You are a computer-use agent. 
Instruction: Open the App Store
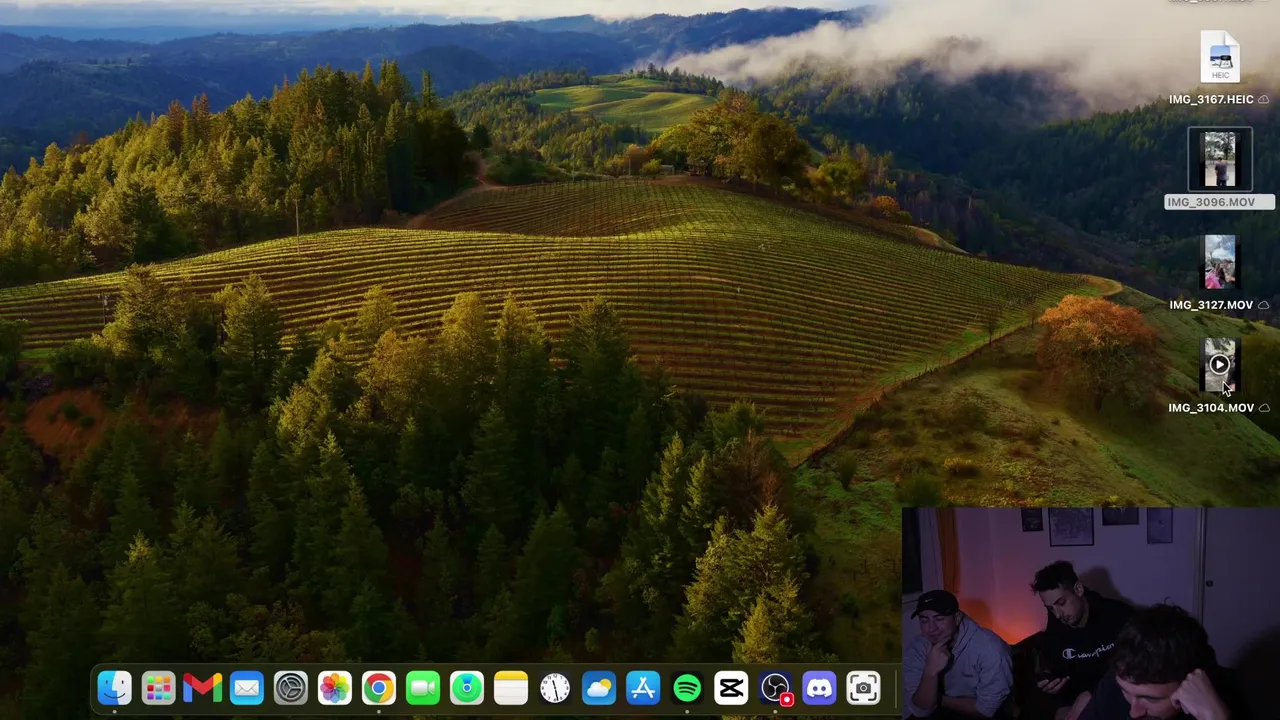[x=642, y=688]
